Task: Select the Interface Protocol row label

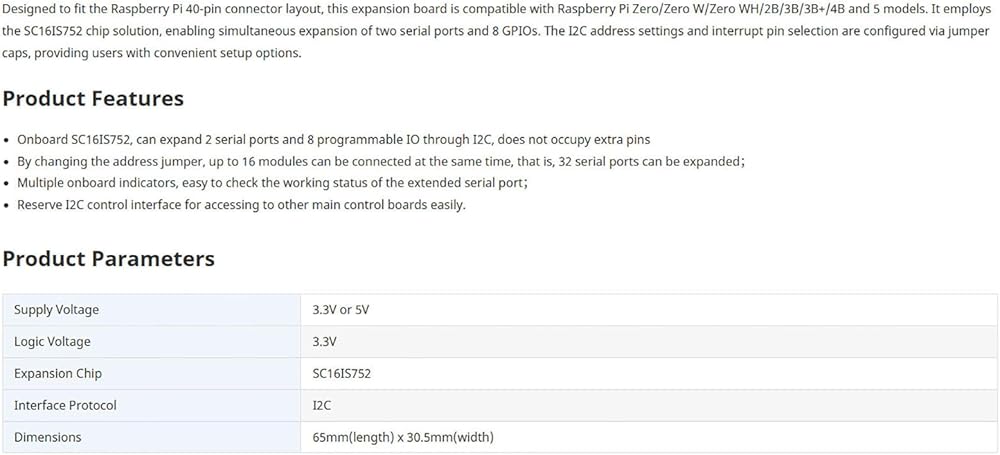Action: [65, 405]
